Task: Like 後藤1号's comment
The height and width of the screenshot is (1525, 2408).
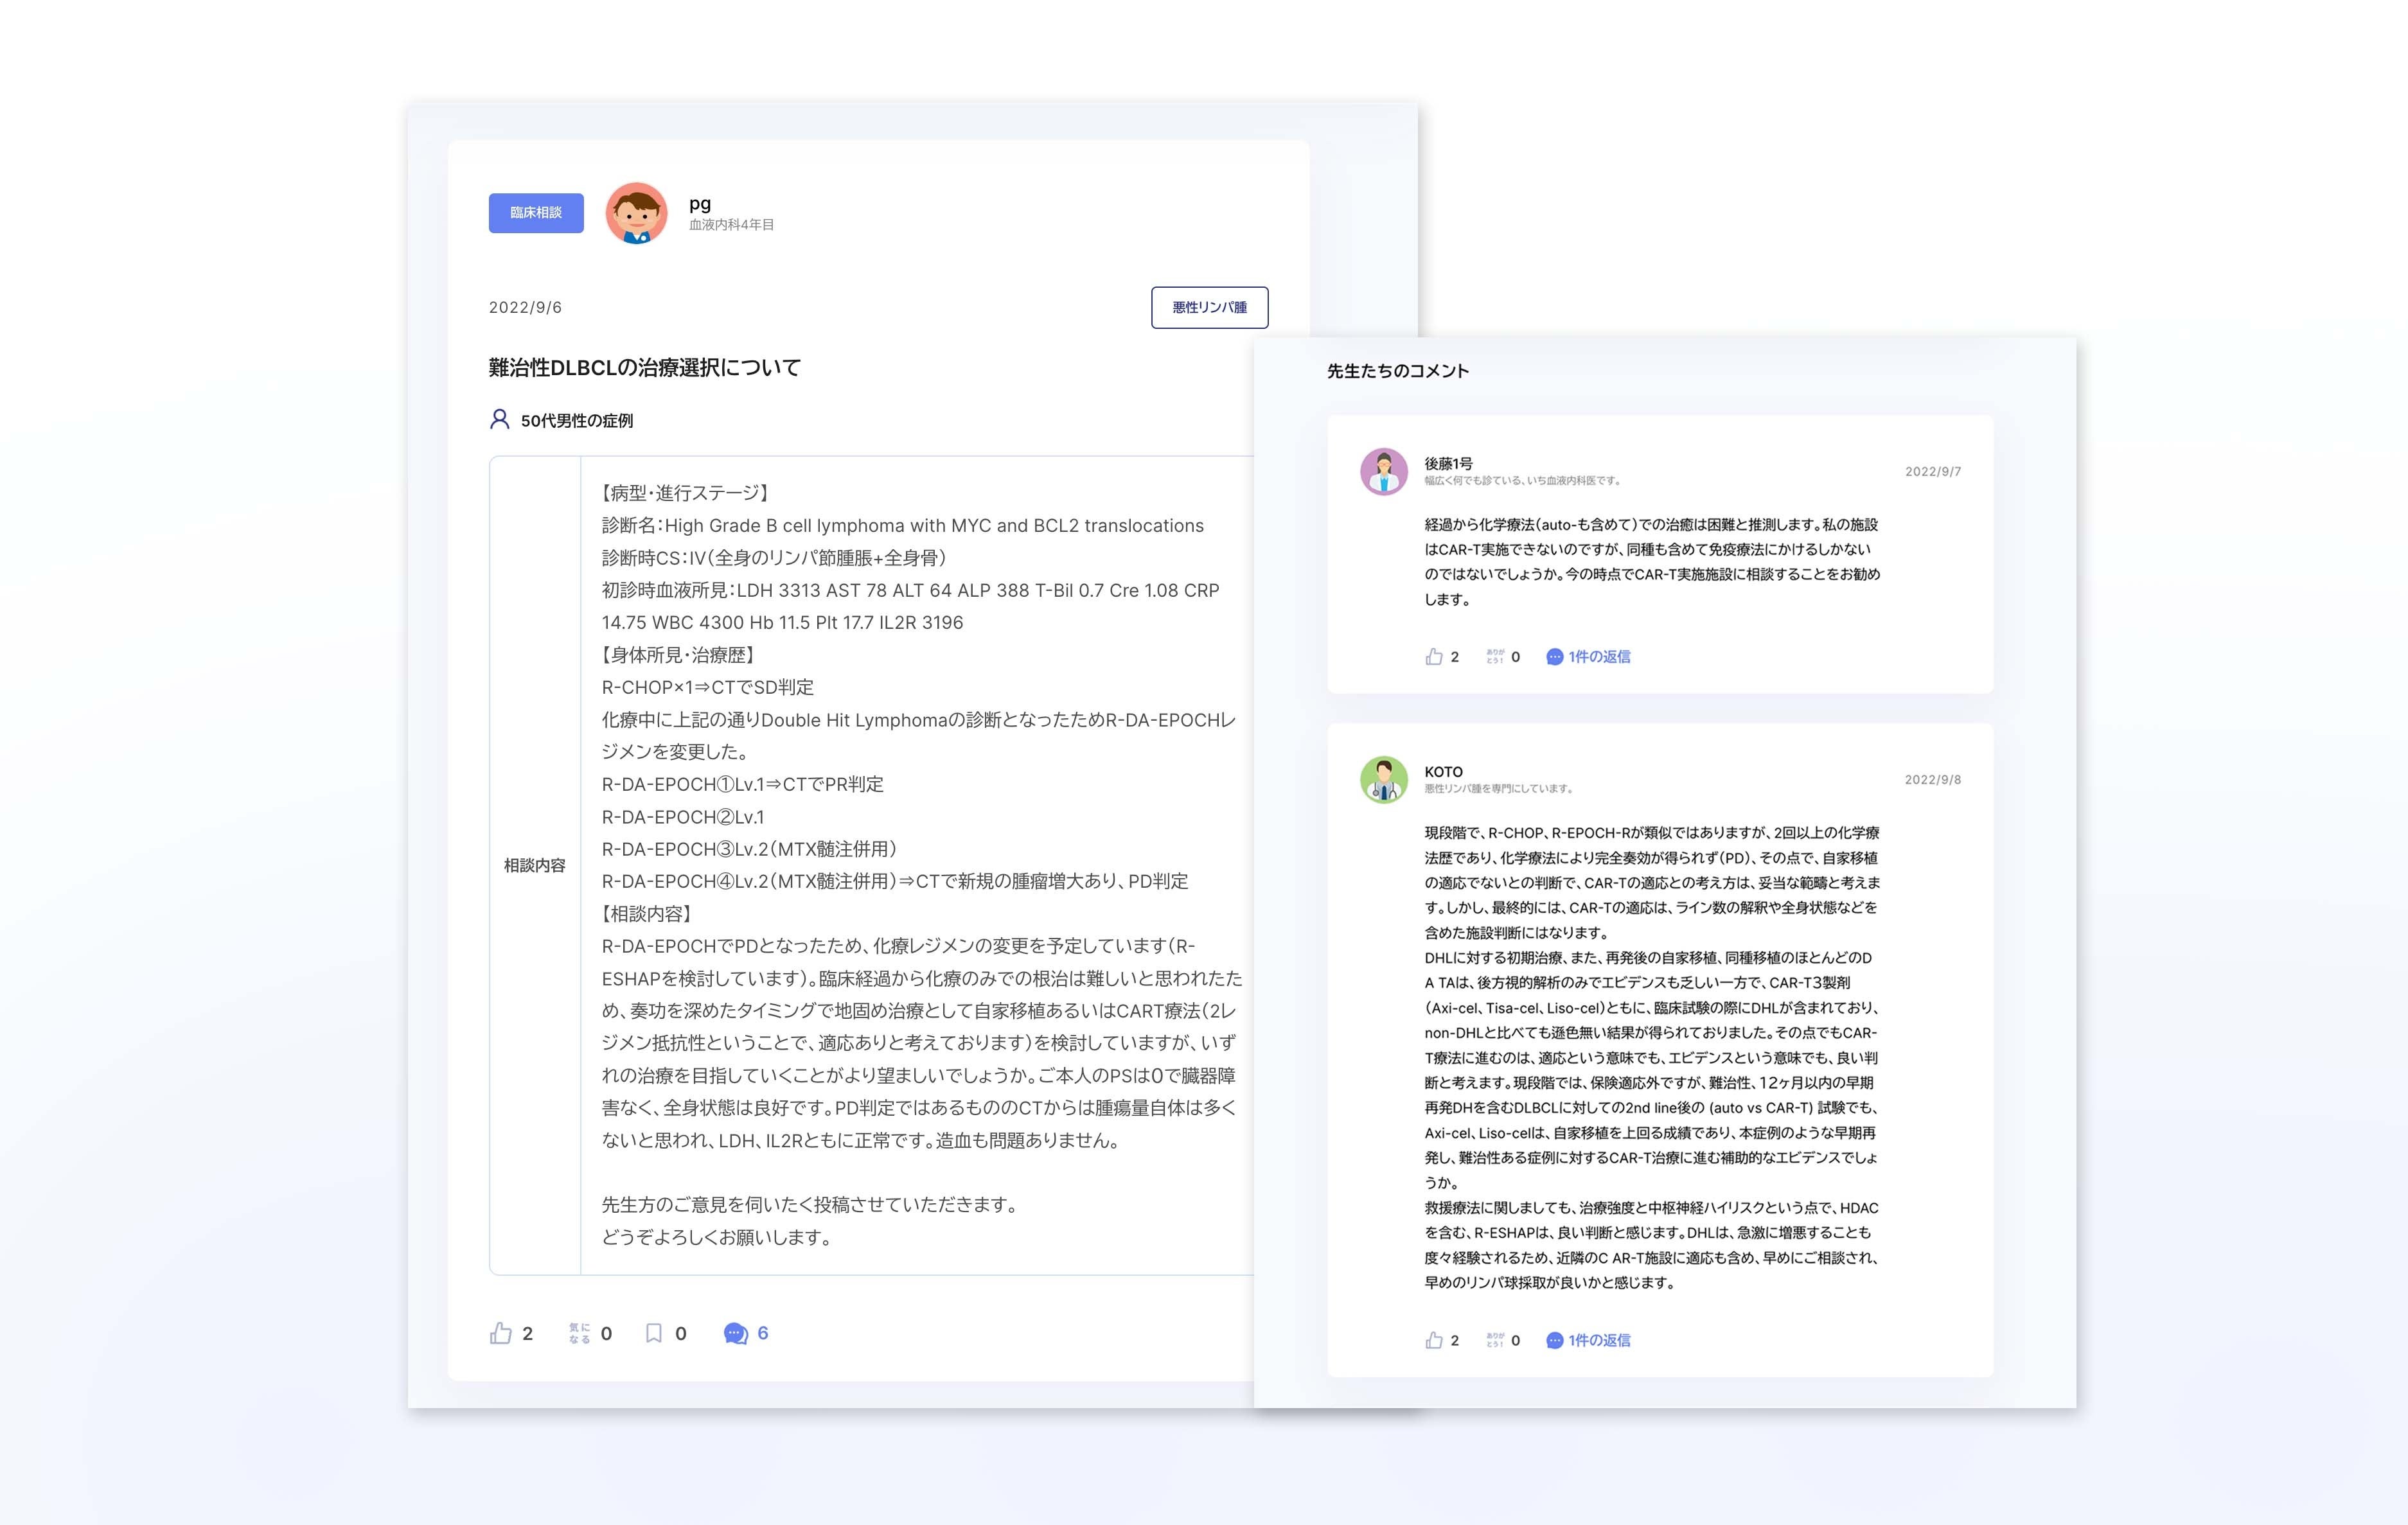Action: coord(1434,656)
